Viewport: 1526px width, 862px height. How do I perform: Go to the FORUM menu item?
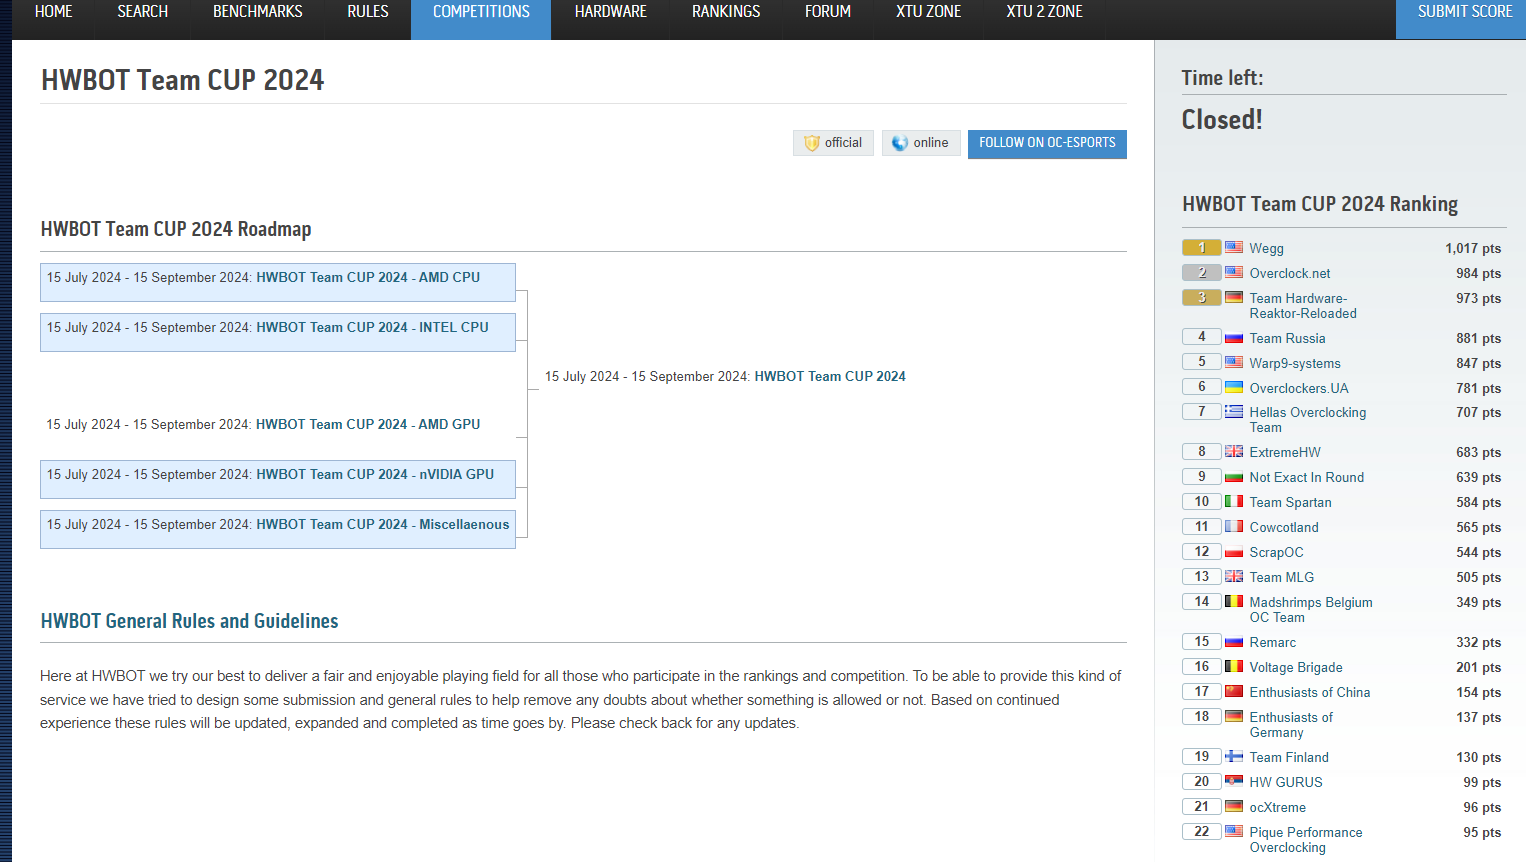coord(828,12)
